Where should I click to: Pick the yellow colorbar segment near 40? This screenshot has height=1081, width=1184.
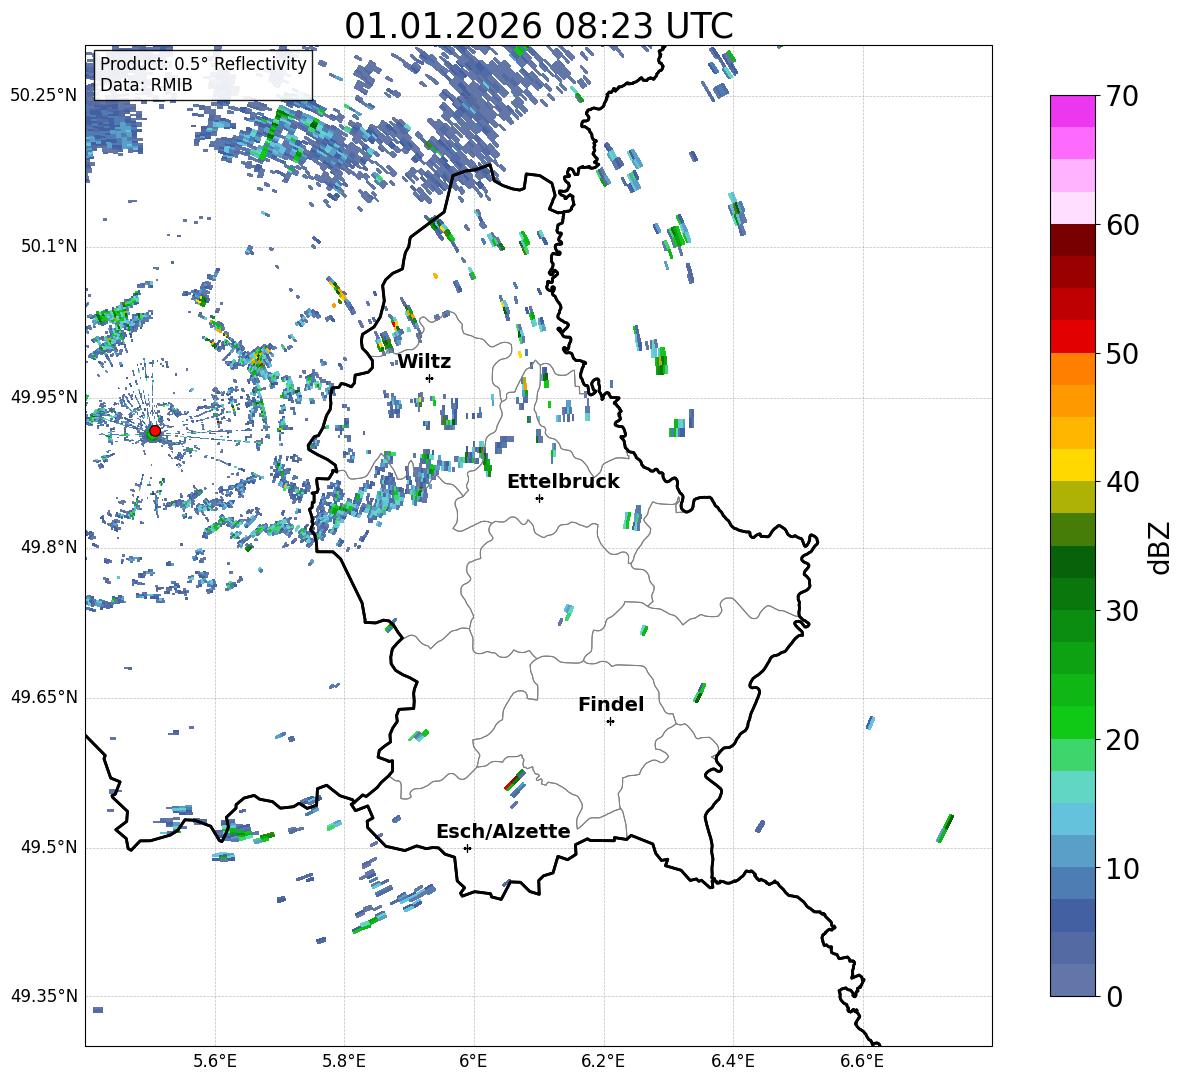[x=1072, y=466]
